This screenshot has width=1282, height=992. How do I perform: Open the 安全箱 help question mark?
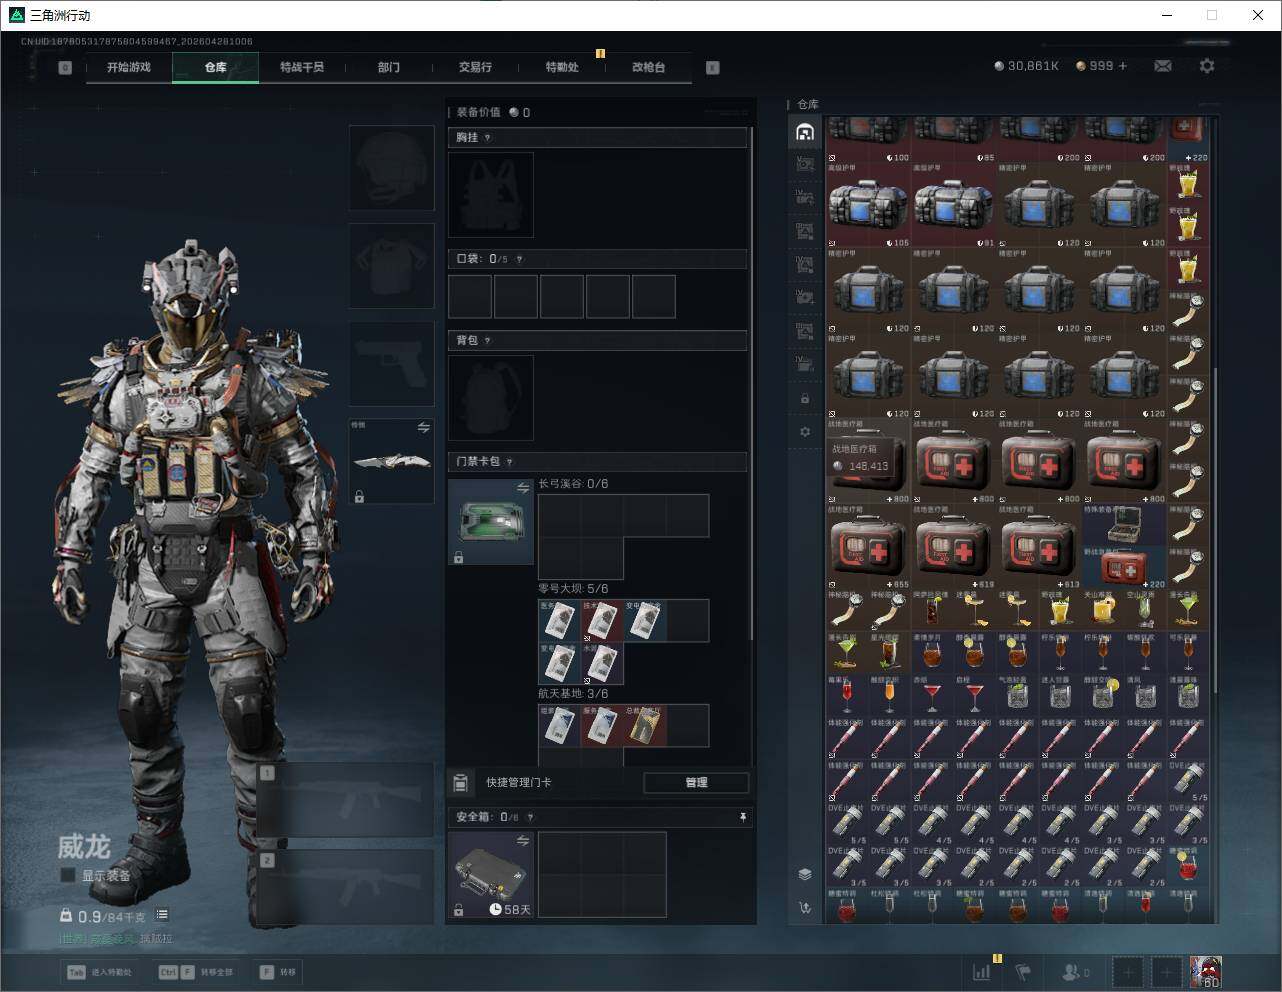point(530,817)
